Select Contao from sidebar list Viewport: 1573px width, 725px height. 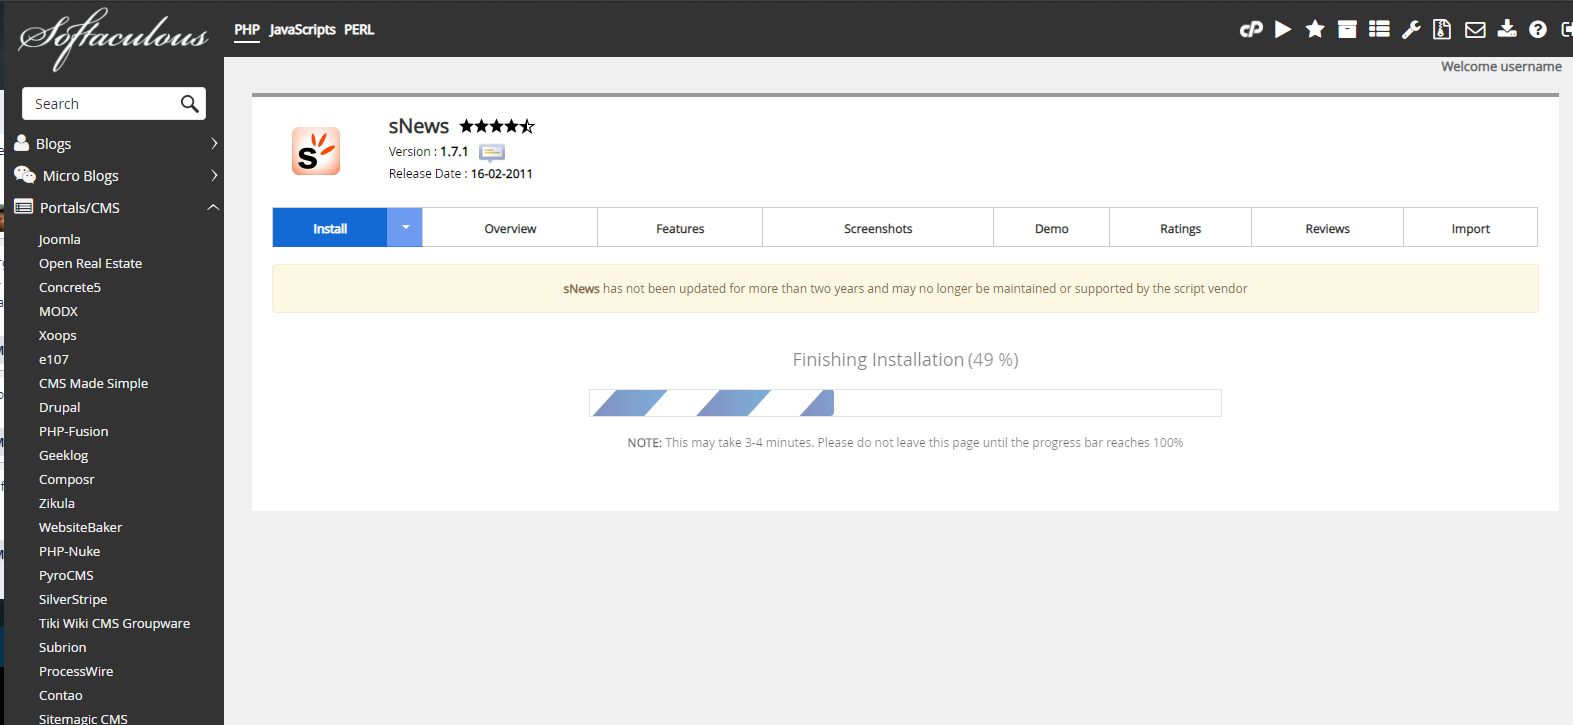(61, 695)
